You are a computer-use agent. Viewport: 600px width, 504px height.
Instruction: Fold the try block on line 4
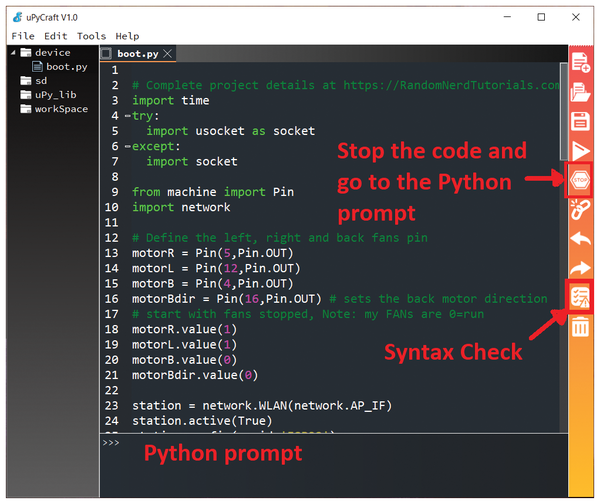click(127, 116)
